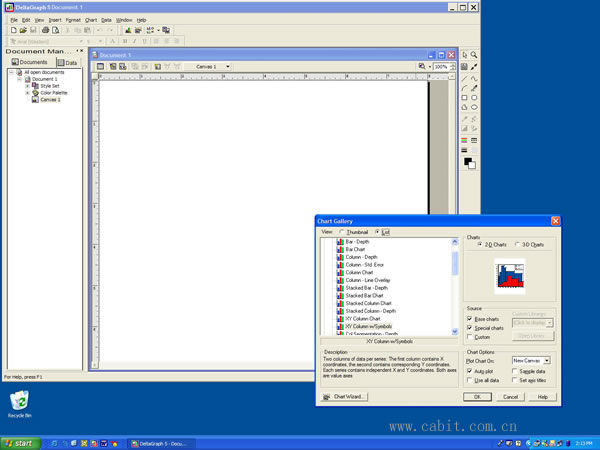This screenshot has height=450, width=600.
Task: Select Canvas 1 in the document tree
Action: click(x=50, y=100)
